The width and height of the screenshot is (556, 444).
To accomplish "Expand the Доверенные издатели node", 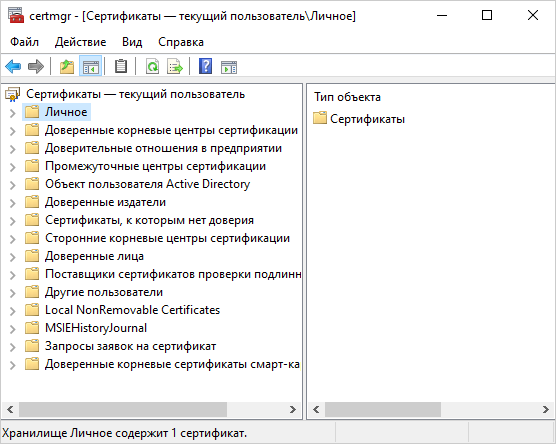I will point(13,203).
